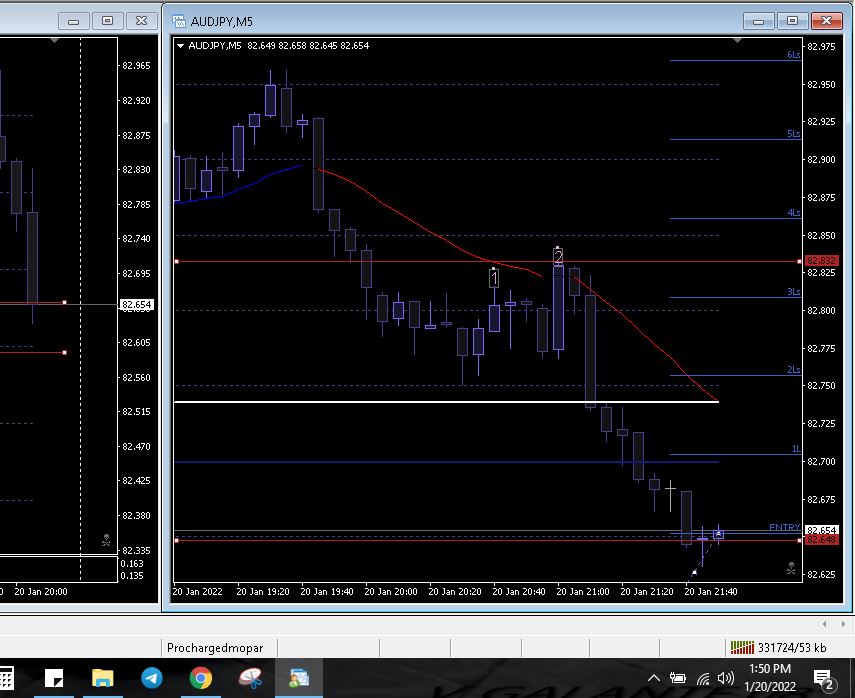Image resolution: width=855 pixels, height=698 pixels.
Task: Click the scroll right arrow above status bar
Action: pyautogui.click(x=843, y=624)
